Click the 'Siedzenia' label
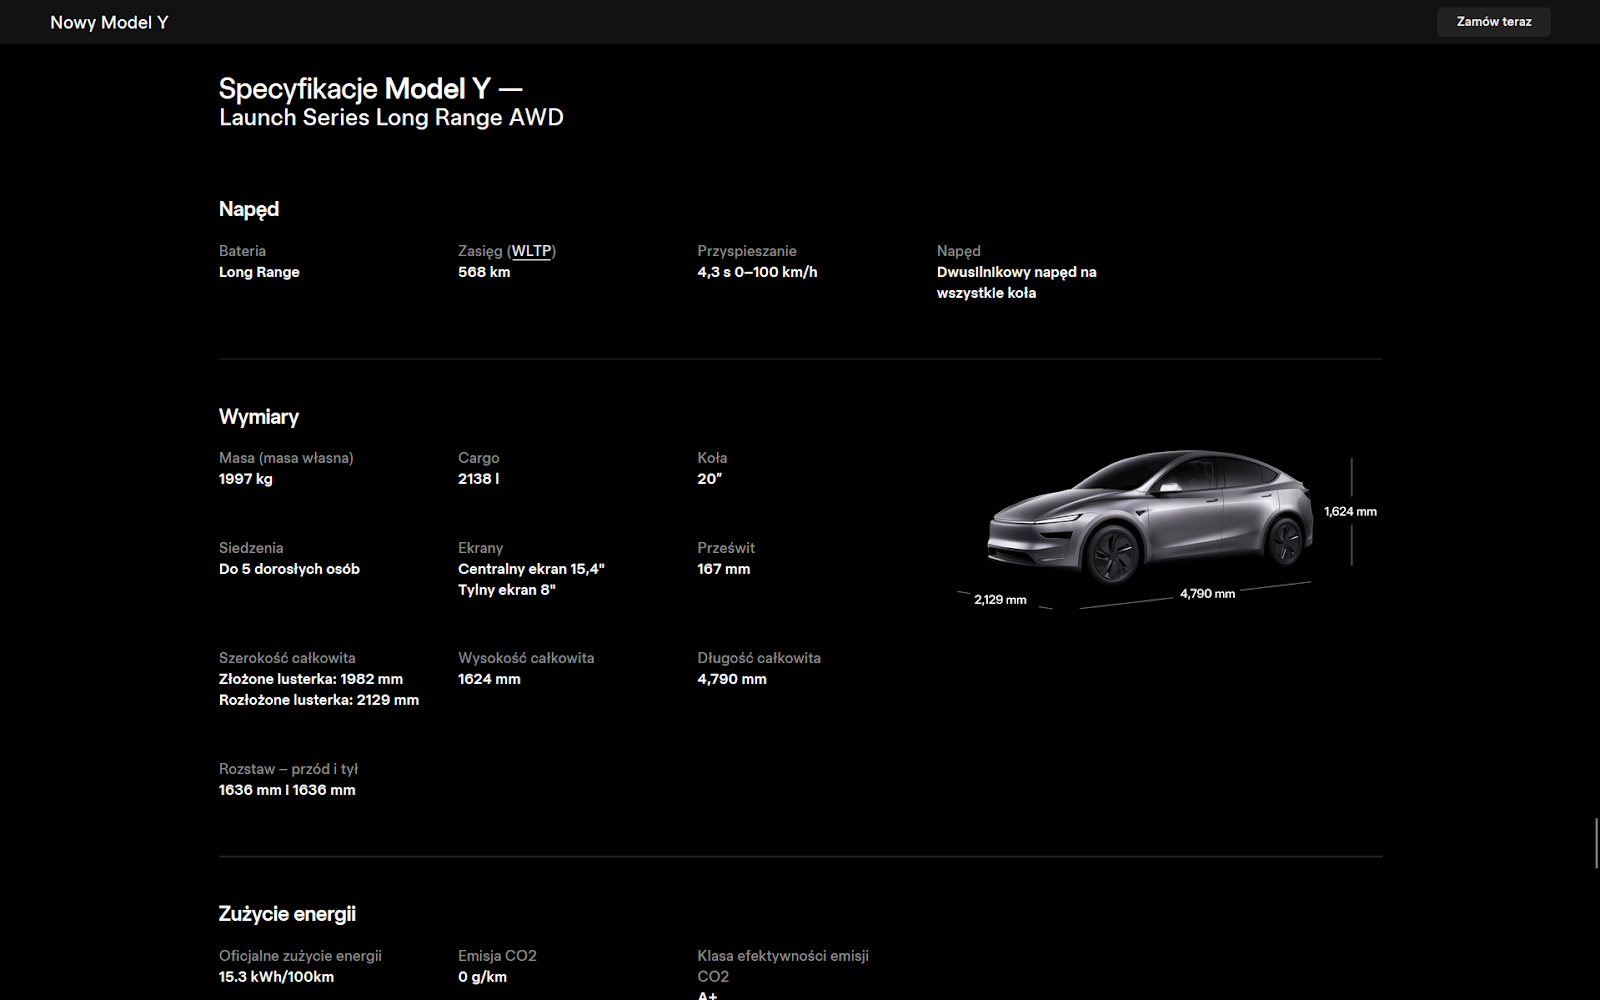This screenshot has height=1000, width=1600. [x=251, y=548]
